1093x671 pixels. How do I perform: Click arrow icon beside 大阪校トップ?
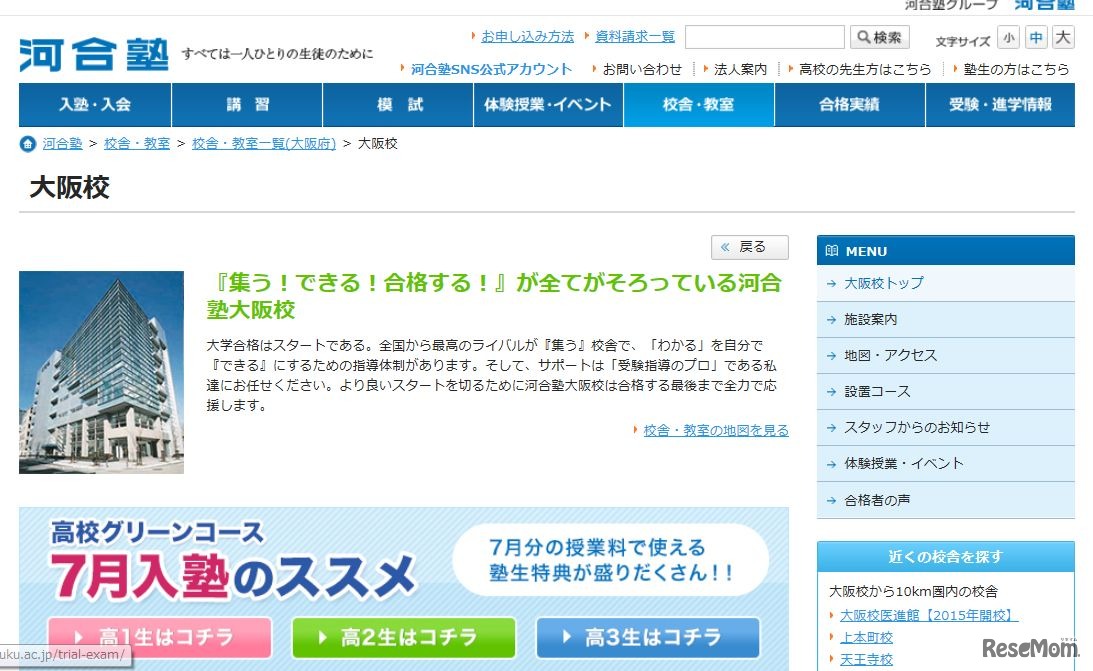[831, 284]
